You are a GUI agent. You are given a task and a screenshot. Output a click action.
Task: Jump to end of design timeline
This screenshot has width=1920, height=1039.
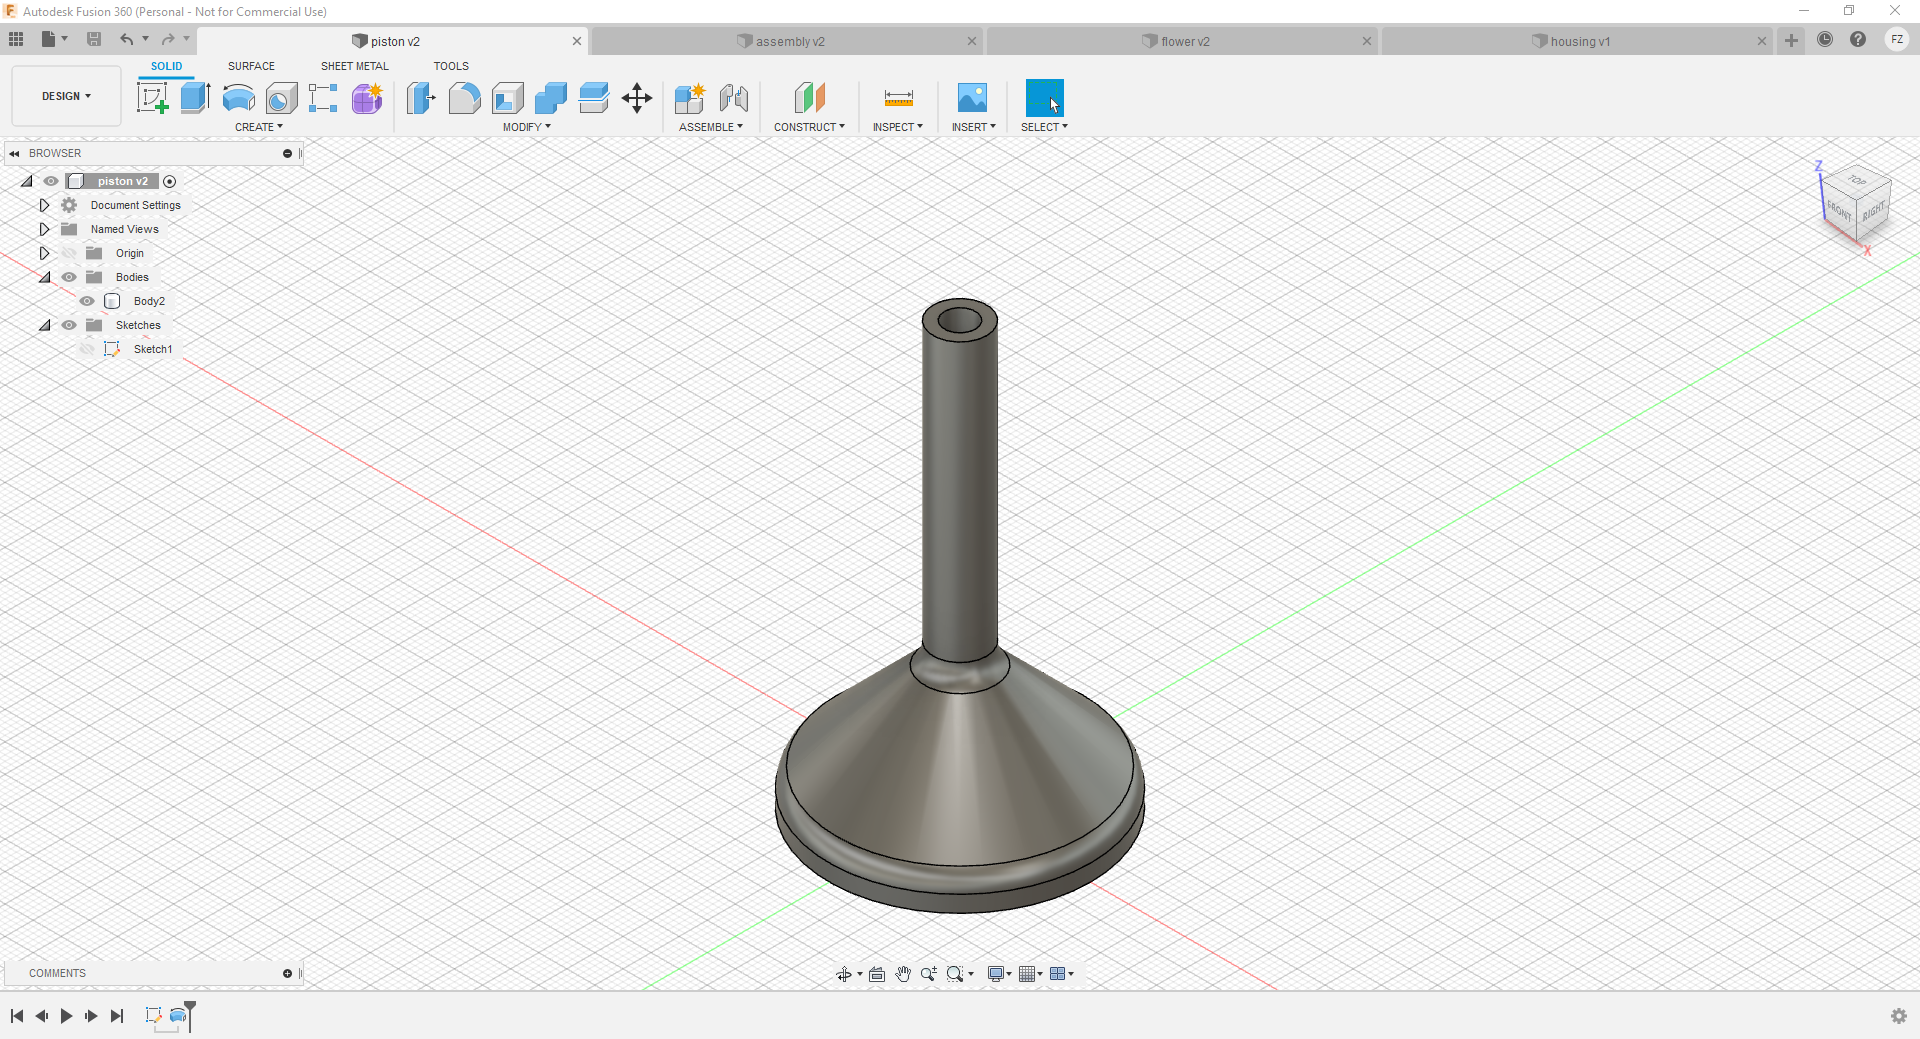[x=117, y=1016]
